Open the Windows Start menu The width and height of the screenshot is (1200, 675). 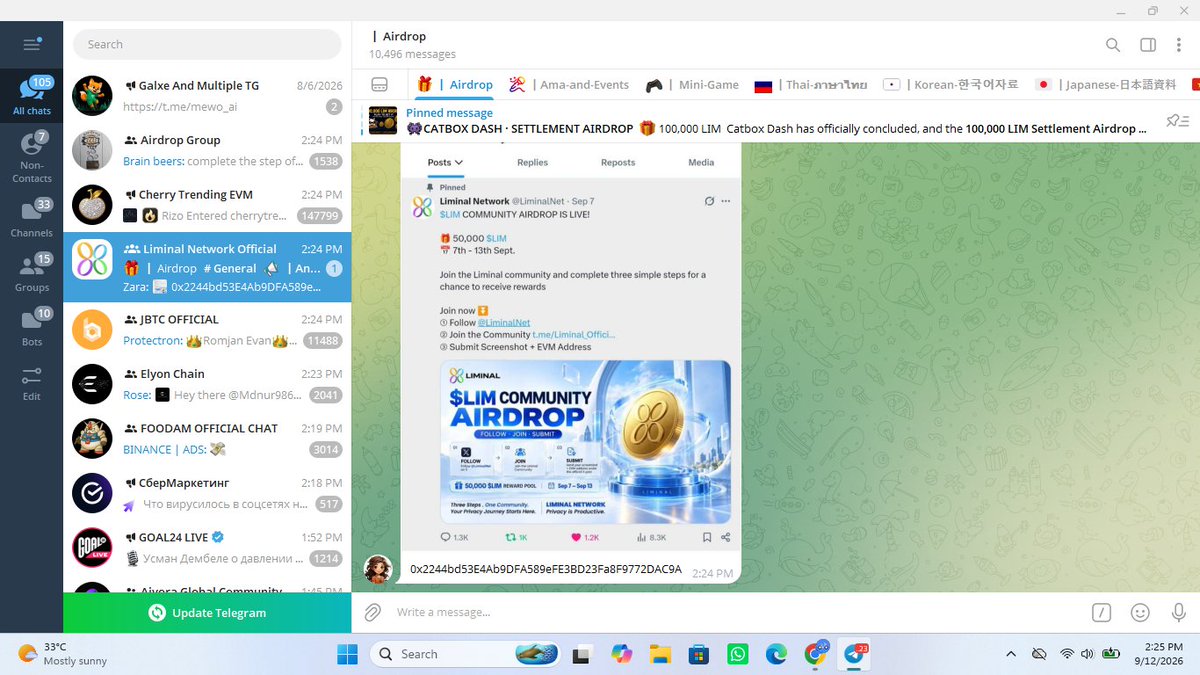(347, 654)
